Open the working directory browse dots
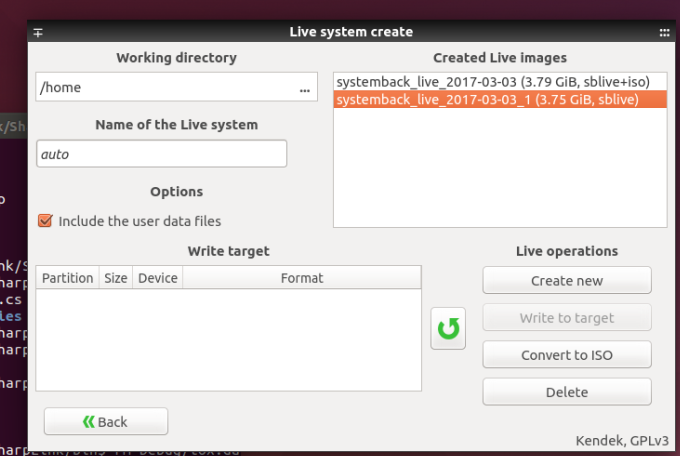This screenshot has height=456, width=680. tap(304, 88)
